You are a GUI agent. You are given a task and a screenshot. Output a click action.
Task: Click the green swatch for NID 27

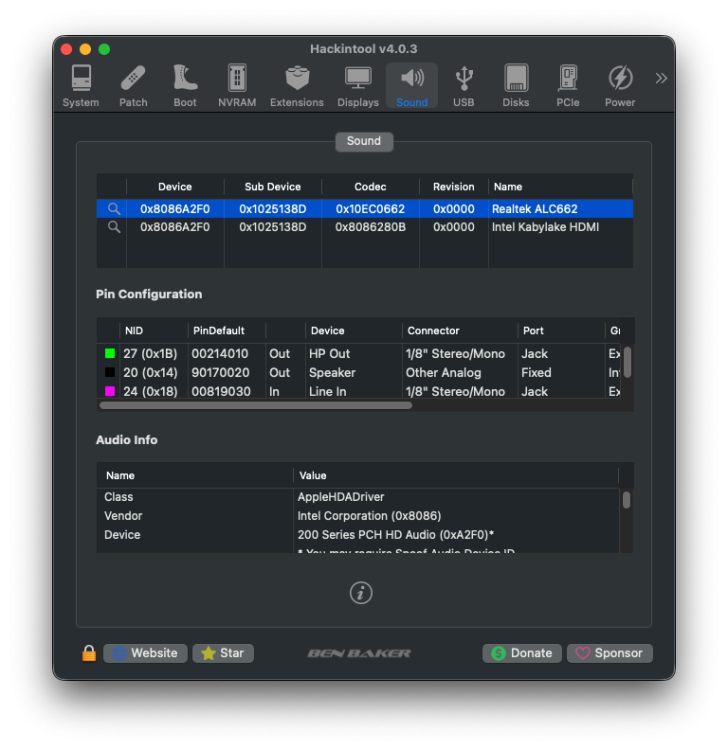coord(110,353)
